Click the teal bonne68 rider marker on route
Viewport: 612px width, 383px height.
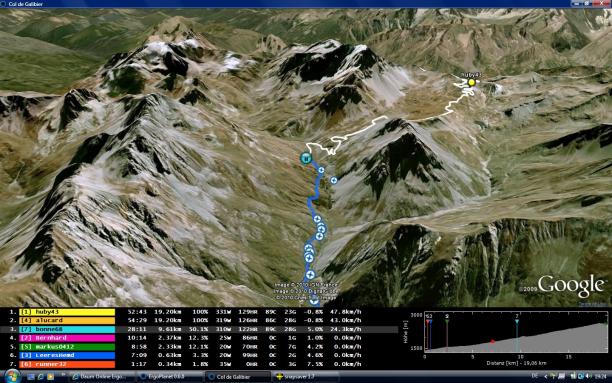click(x=306, y=158)
